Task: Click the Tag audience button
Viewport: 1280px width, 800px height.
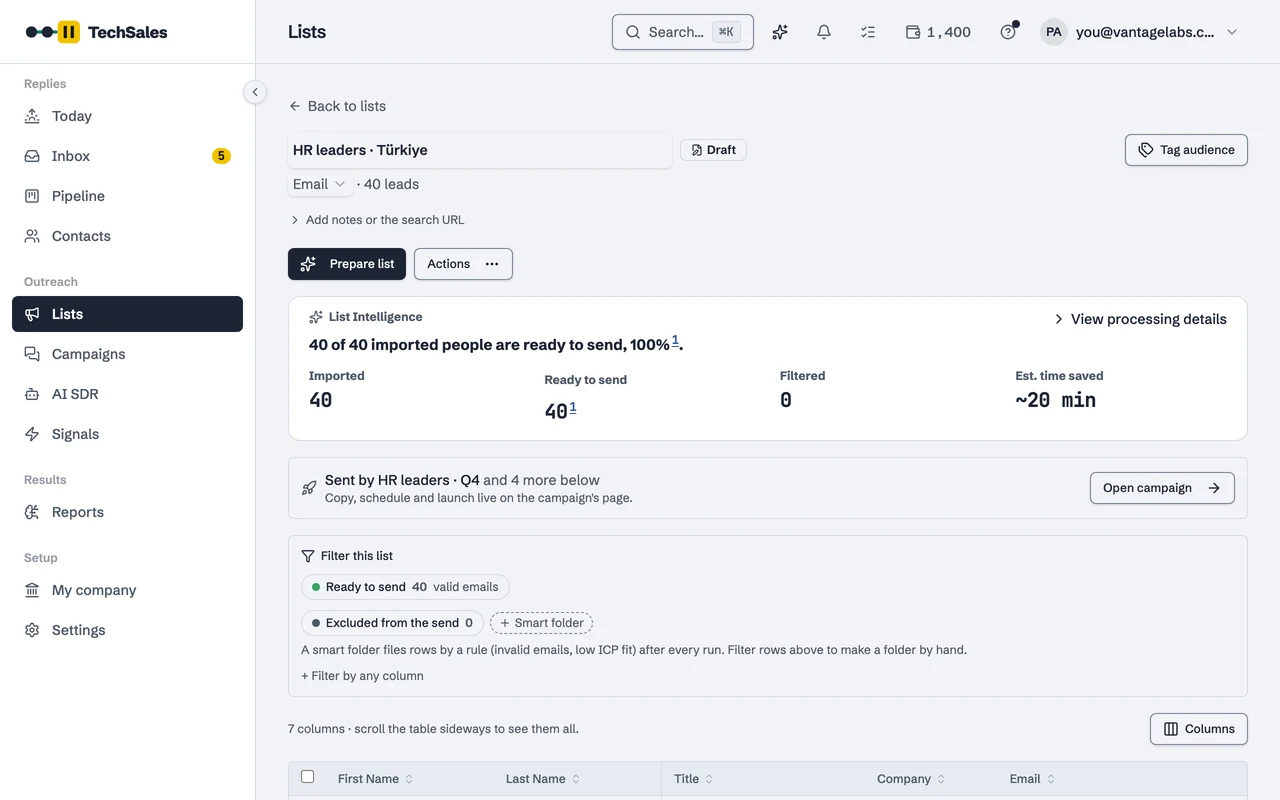Action: click(x=1186, y=150)
